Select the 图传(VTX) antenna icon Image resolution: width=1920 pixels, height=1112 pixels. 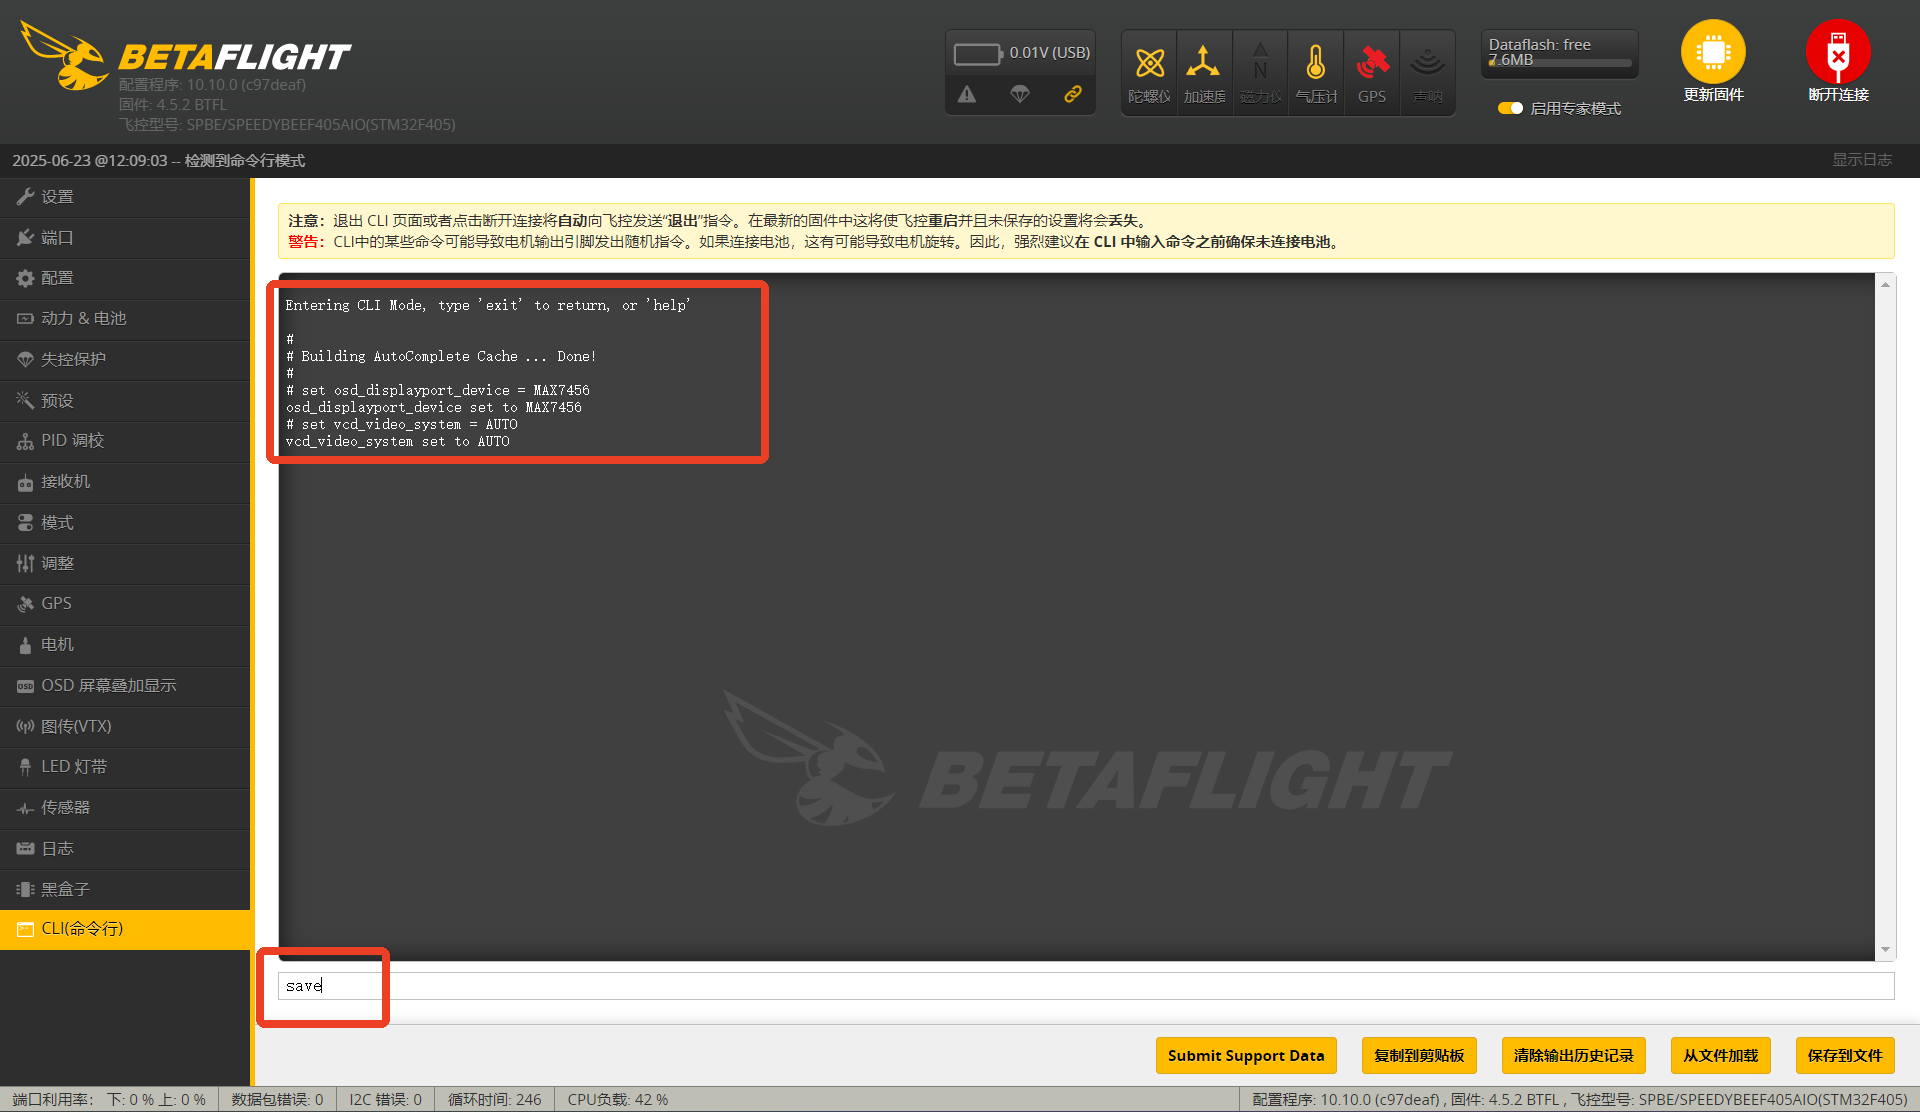click(25, 727)
